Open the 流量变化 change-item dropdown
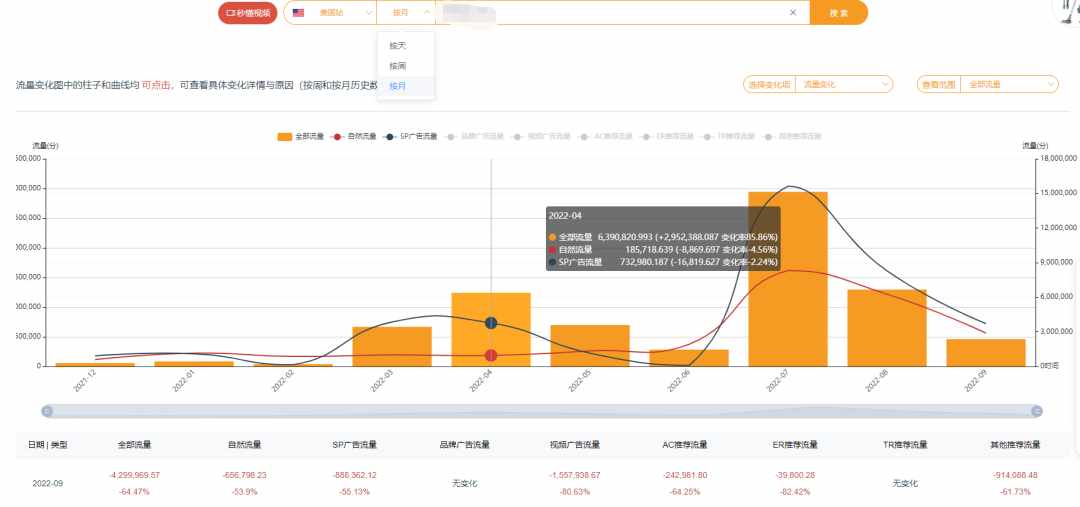Image resolution: width=1080 pixels, height=507 pixels. (844, 85)
